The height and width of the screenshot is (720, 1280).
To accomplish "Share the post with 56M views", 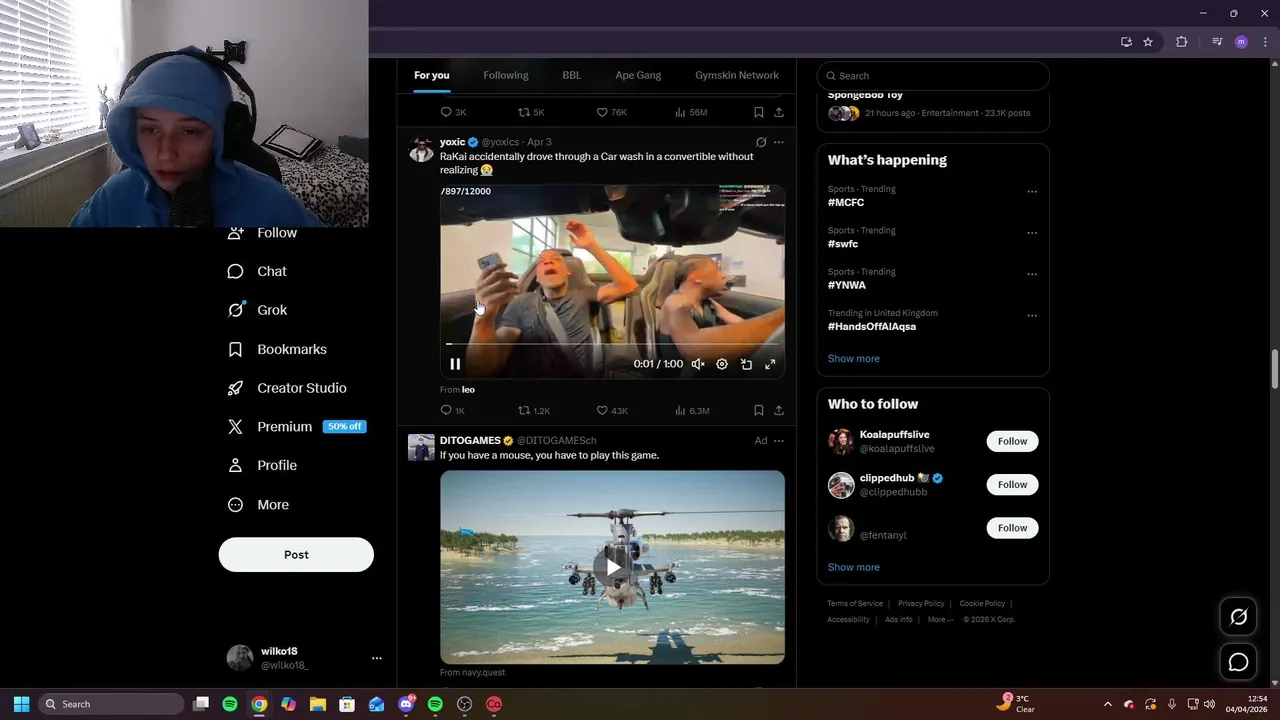I will (779, 113).
